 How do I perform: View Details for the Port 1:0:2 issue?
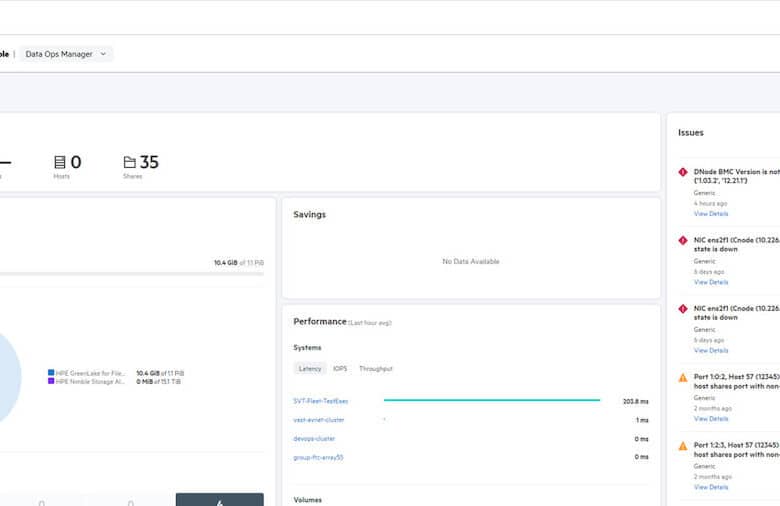tap(711, 419)
